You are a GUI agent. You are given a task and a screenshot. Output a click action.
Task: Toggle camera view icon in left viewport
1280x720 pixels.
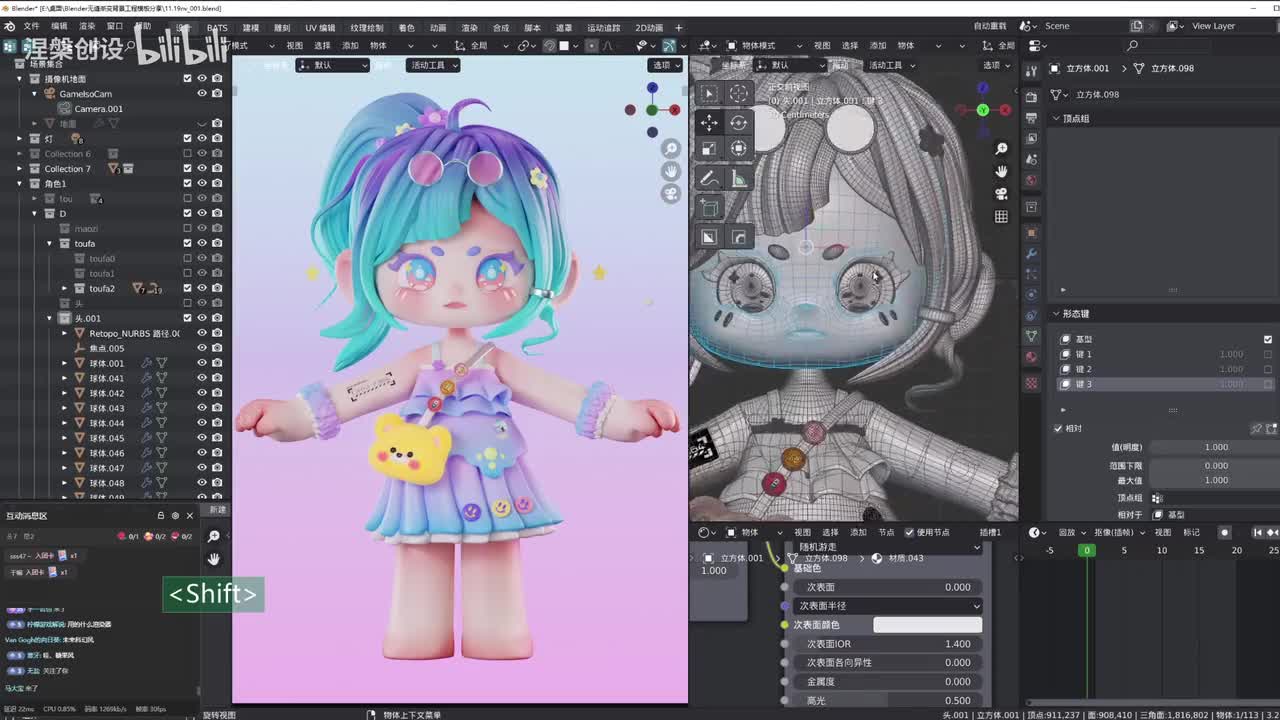point(671,193)
